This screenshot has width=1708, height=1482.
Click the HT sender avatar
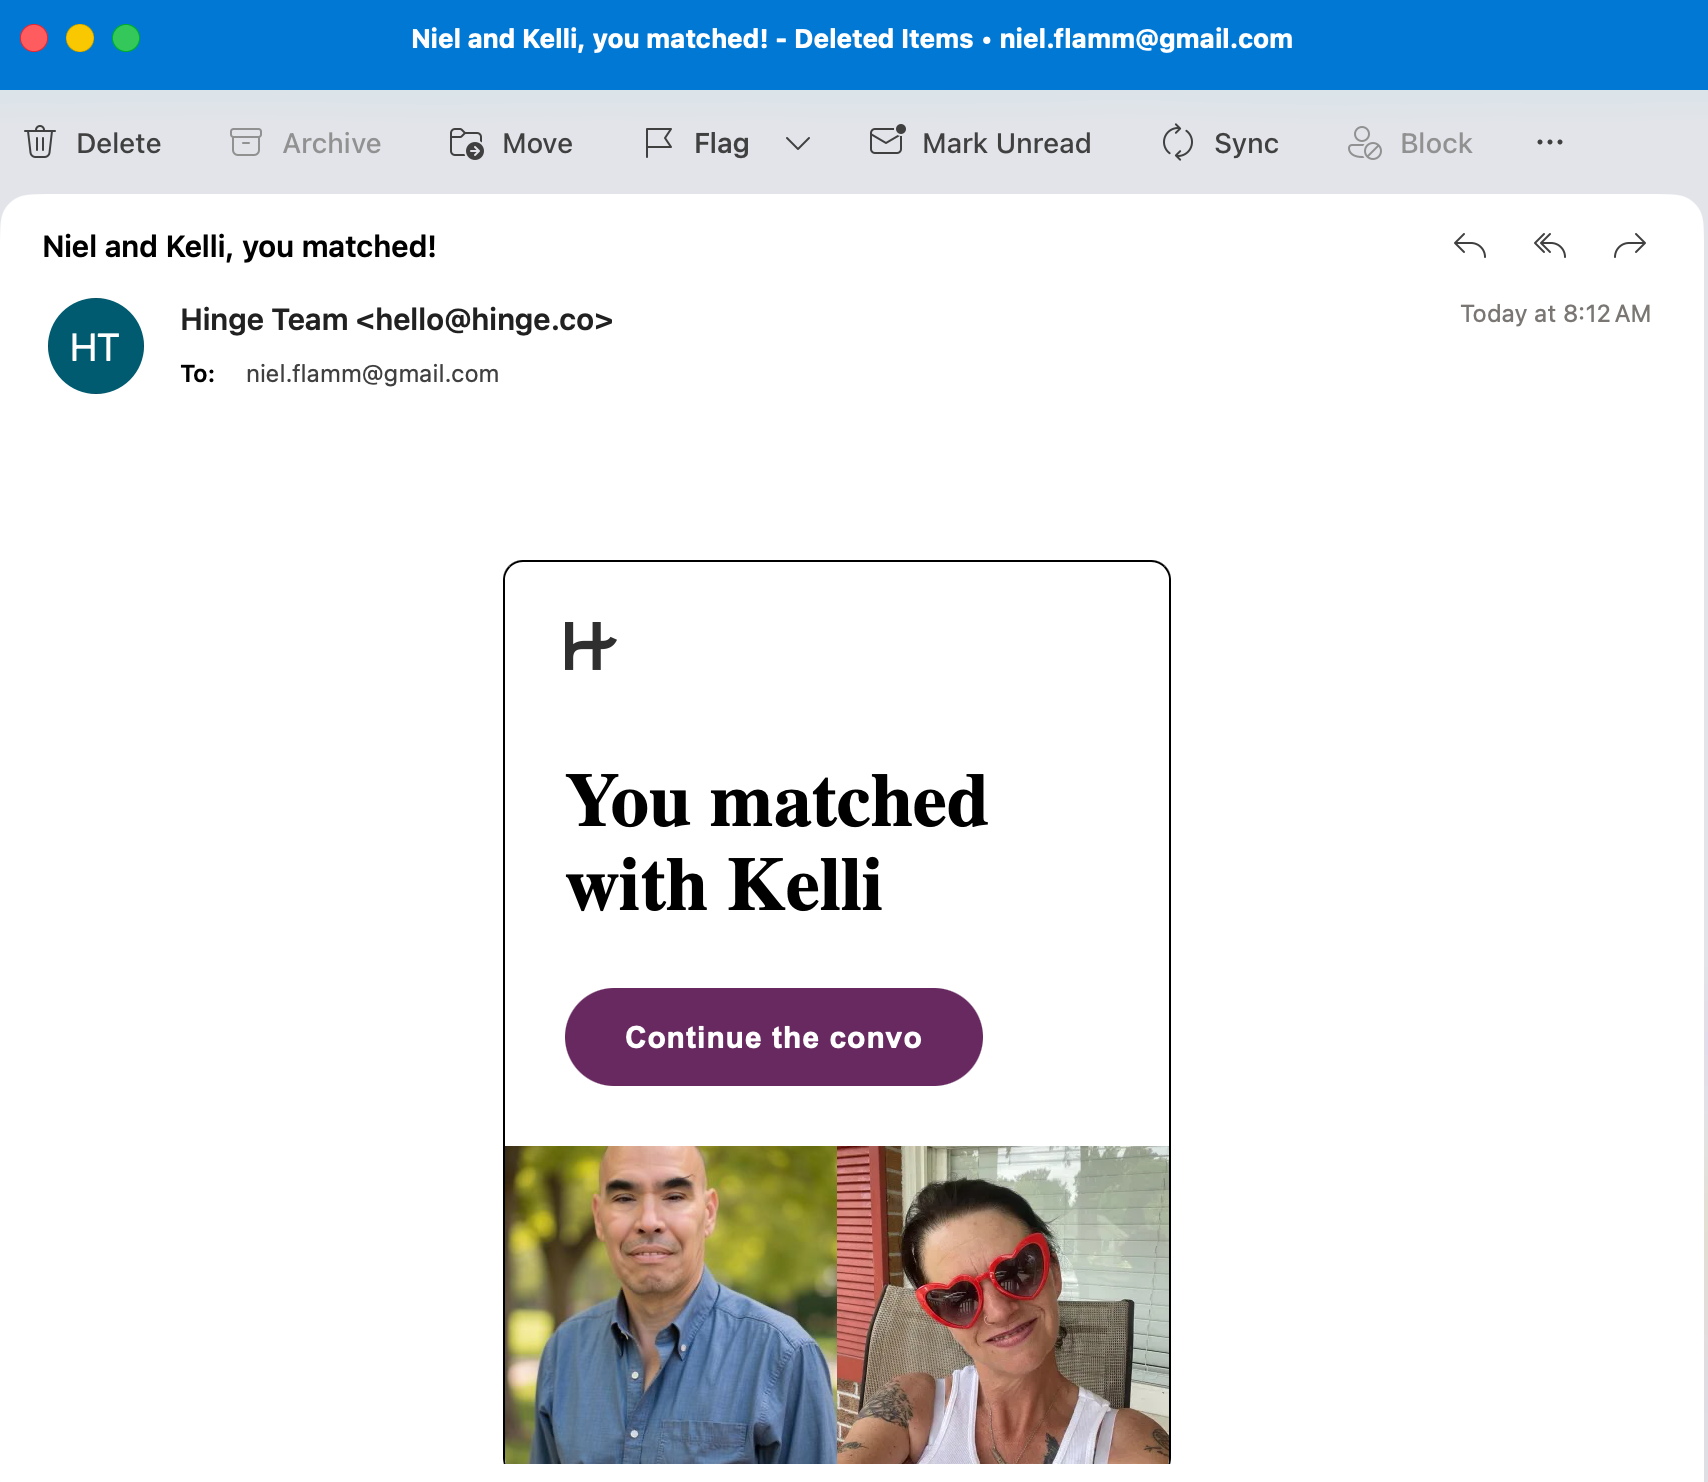coord(96,346)
